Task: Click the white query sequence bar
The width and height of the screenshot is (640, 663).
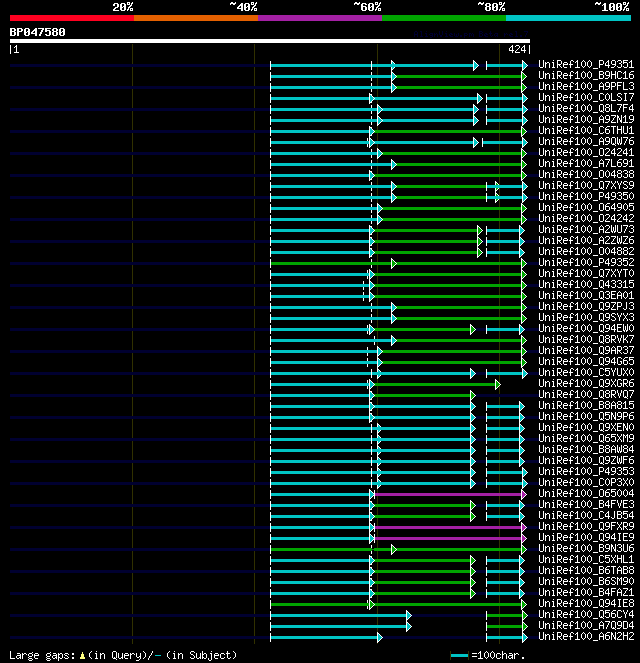Action: click(x=270, y=41)
